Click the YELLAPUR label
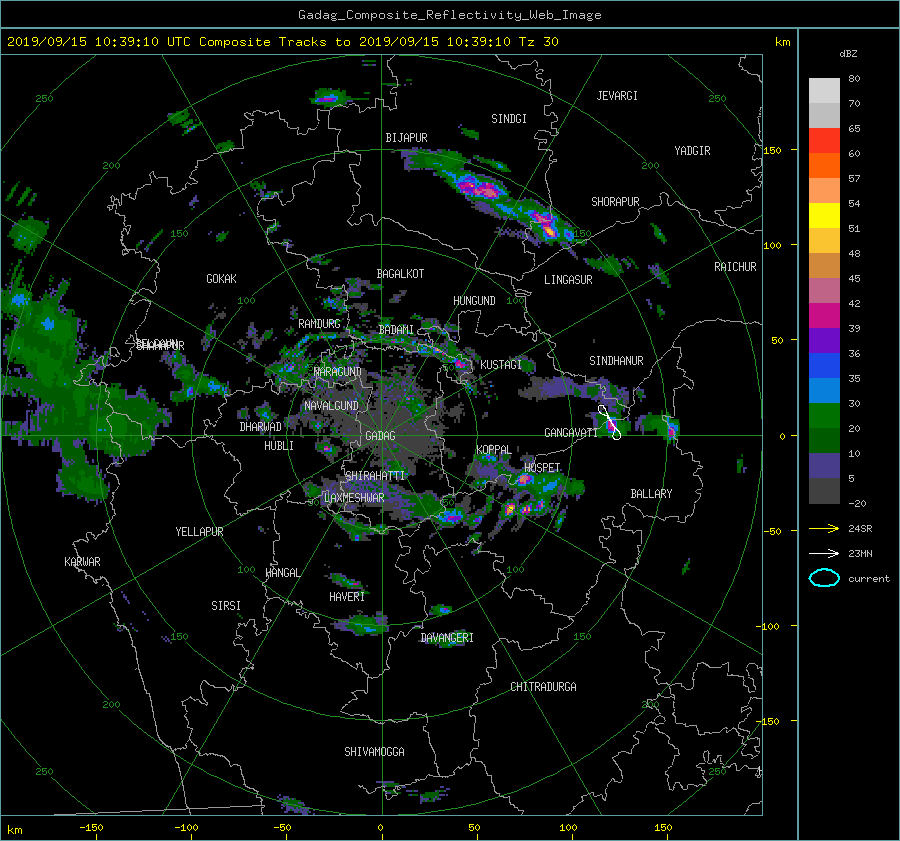The image size is (900, 841). [x=199, y=532]
